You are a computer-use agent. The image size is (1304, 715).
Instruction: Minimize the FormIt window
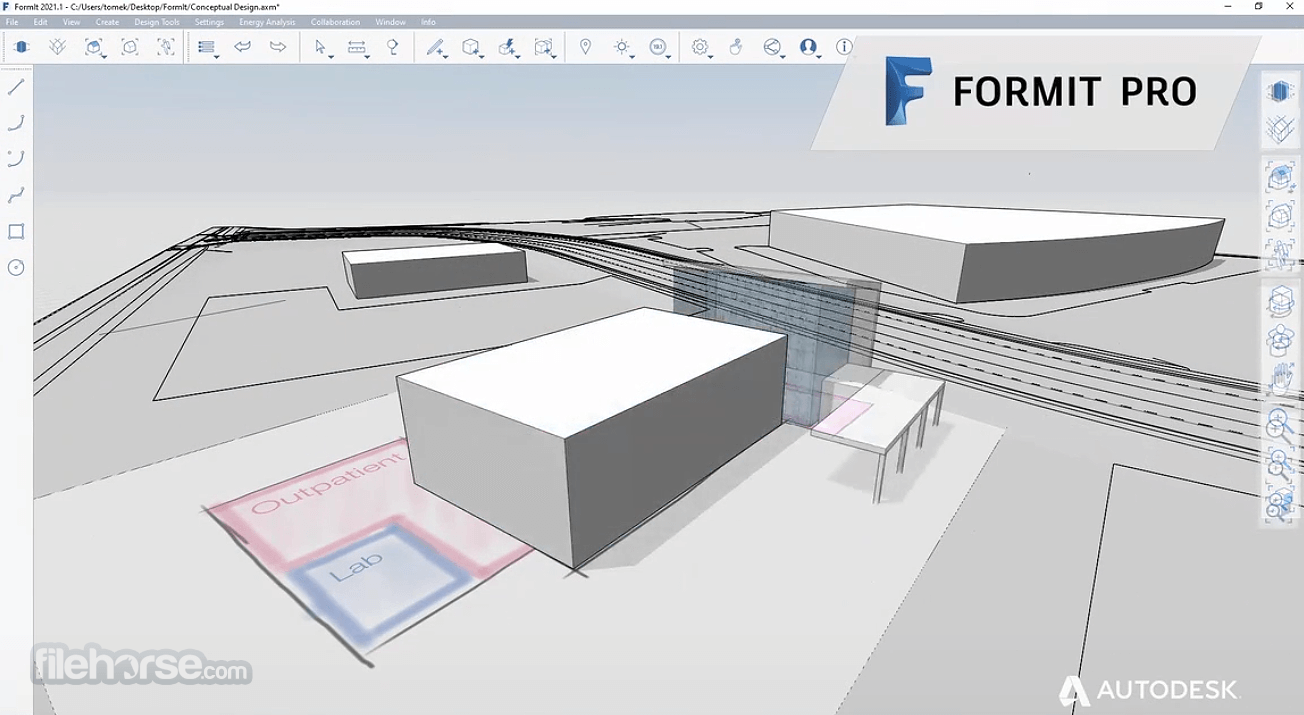point(1228,7)
